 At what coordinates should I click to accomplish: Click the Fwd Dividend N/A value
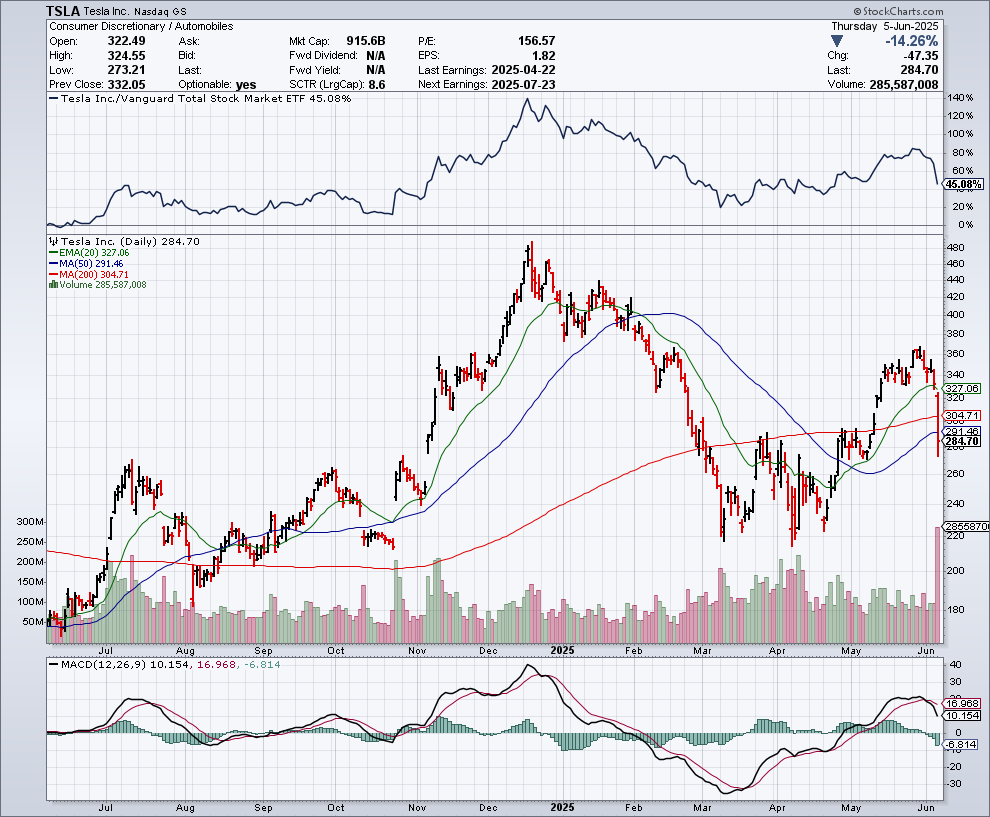(x=376, y=56)
